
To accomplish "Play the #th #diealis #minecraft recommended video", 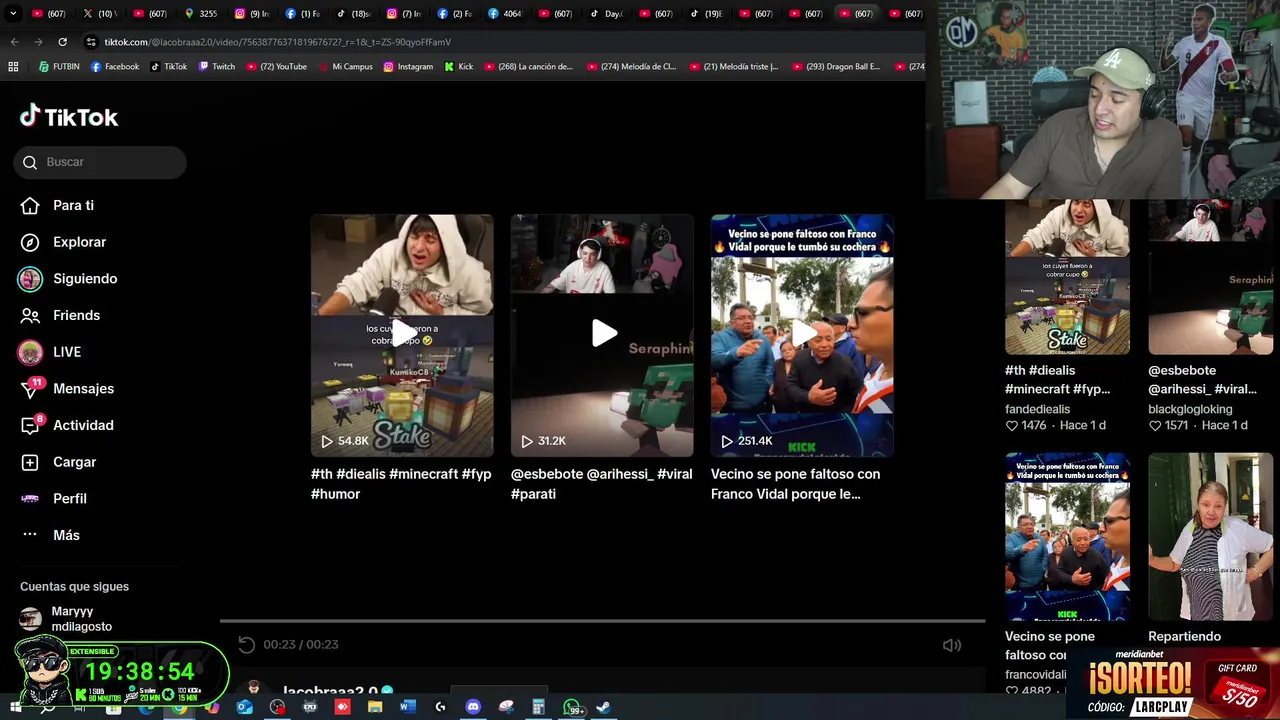I will (x=402, y=335).
